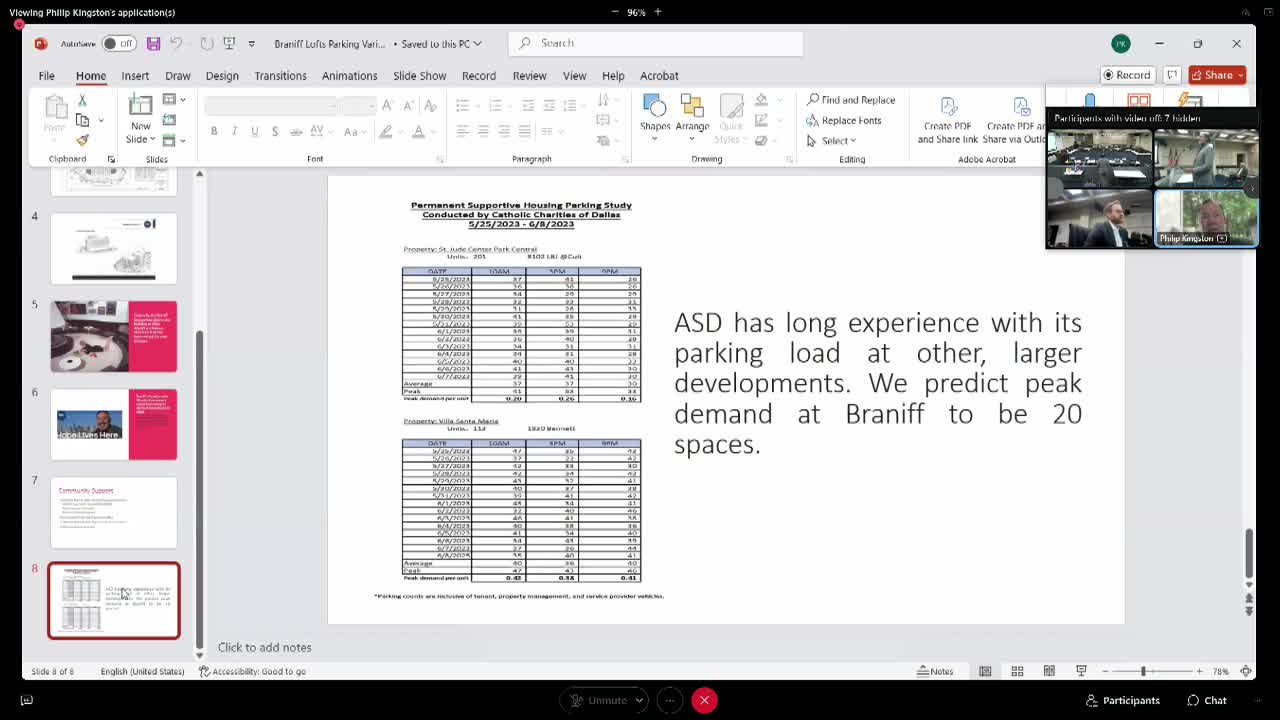1280x720 pixels.
Task: Open the Shapes gallery
Action: [x=655, y=117]
